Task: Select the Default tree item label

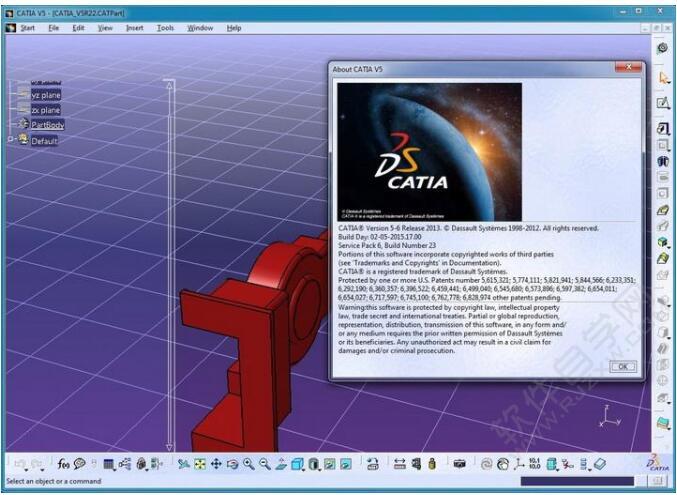Action: [x=44, y=141]
